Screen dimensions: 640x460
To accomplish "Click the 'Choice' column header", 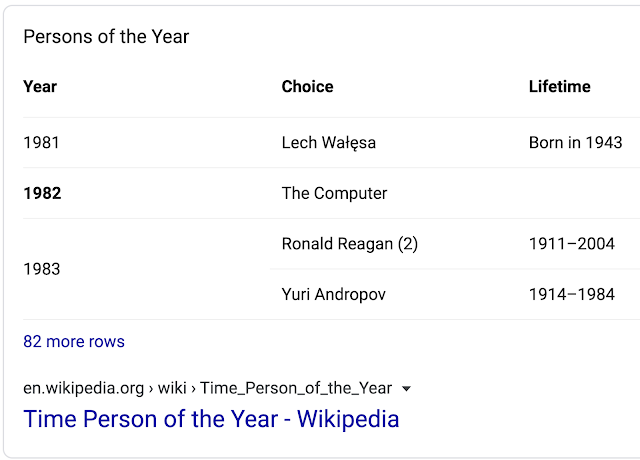I will coord(307,87).
